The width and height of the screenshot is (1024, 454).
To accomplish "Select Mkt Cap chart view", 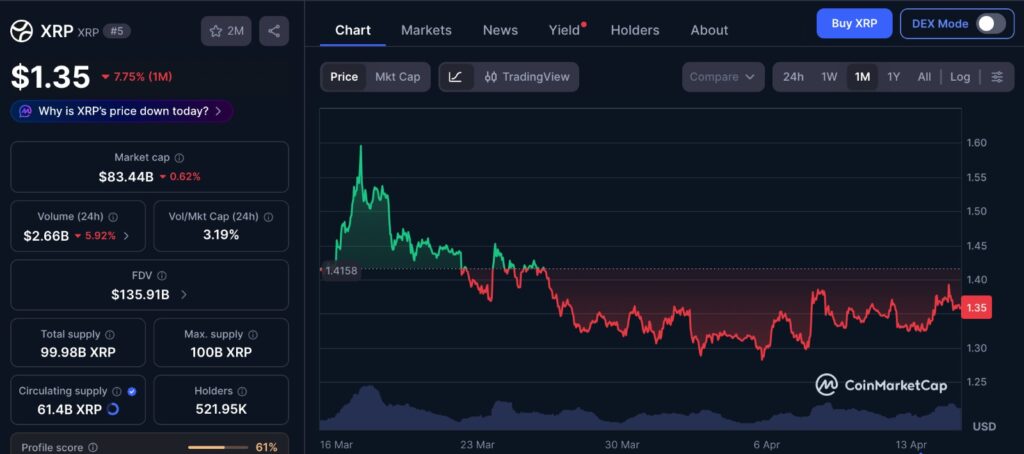I will click(x=398, y=77).
